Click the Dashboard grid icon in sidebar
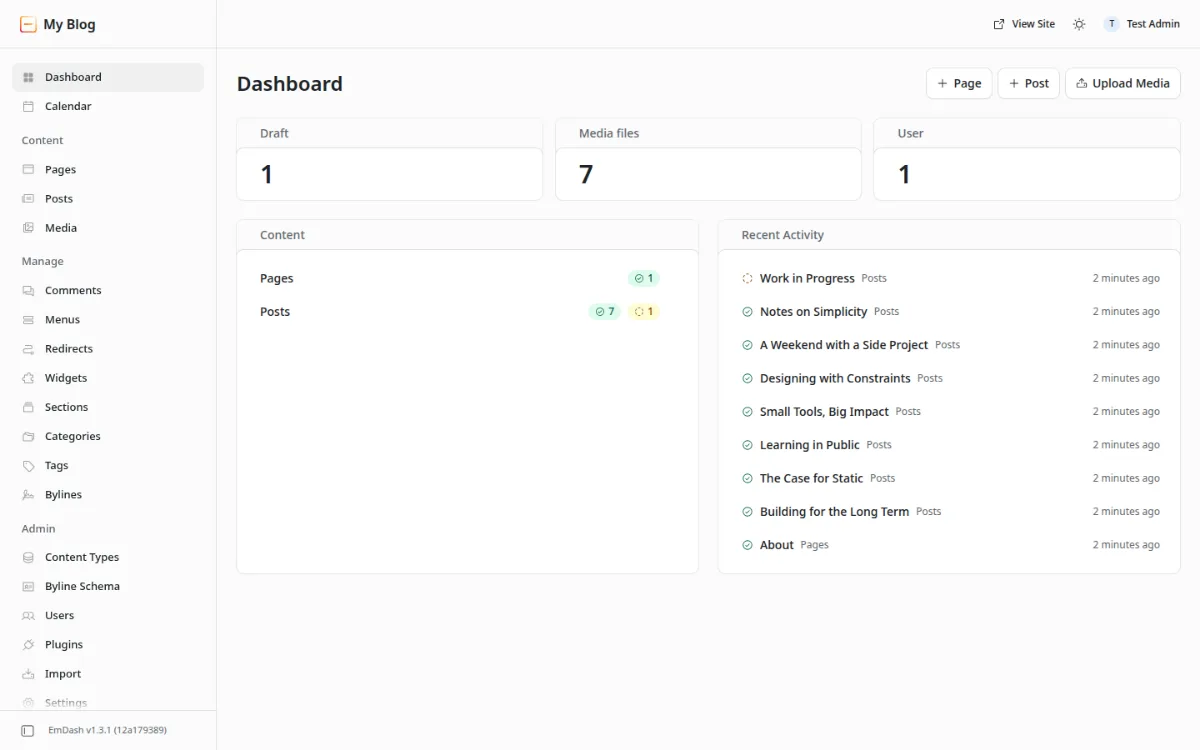This screenshot has height=750, width=1200. [x=28, y=77]
